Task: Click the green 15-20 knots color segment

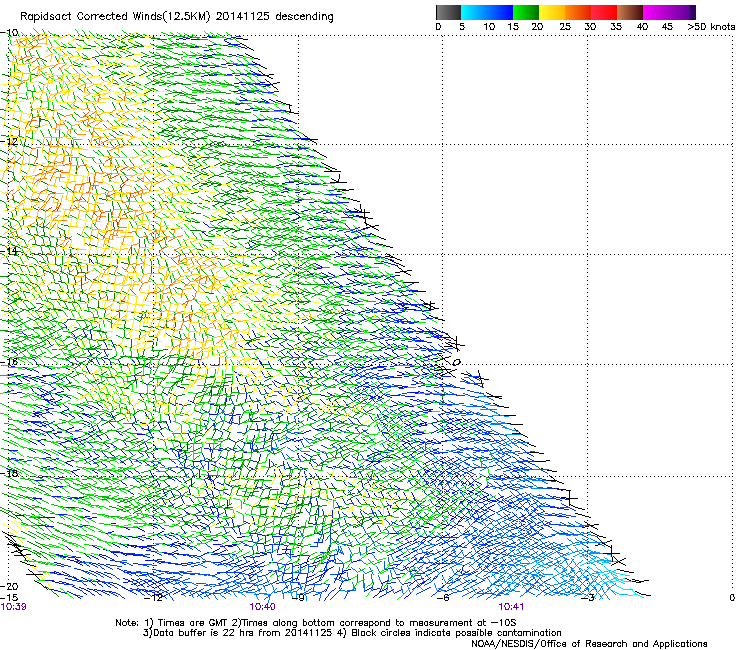Action: click(x=526, y=12)
